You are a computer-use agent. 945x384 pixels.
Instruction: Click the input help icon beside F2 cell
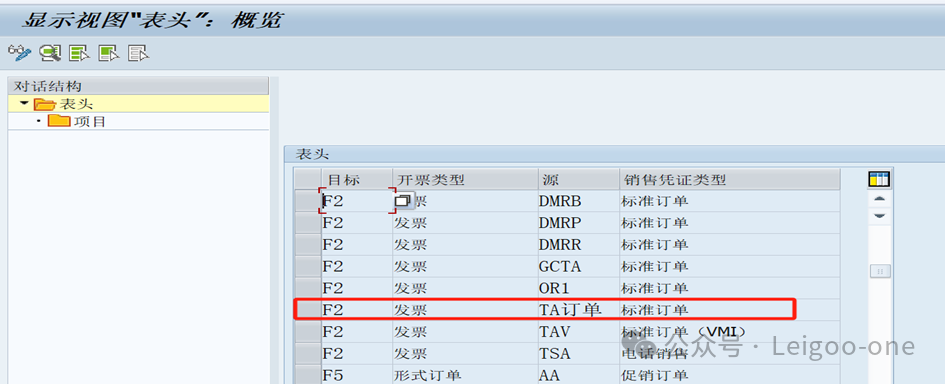pyautogui.click(x=404, y=201)
